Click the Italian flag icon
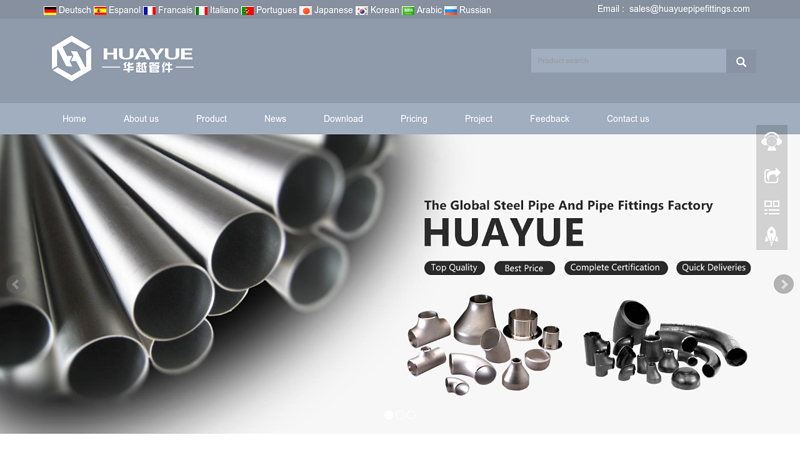 pyautogui.click(x=202, y=11)
